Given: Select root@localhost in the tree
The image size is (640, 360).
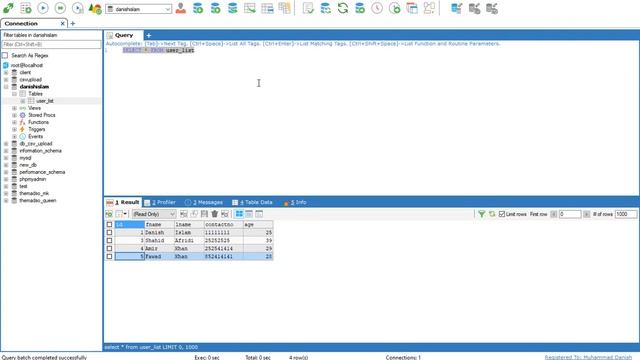Looking at the screenshot, I should click(x=27, y=65).
